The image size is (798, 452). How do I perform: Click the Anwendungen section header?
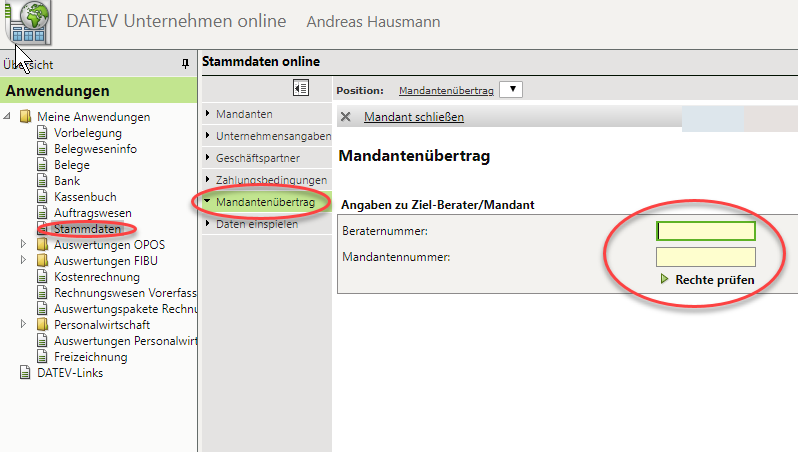(x=98, y=91)
